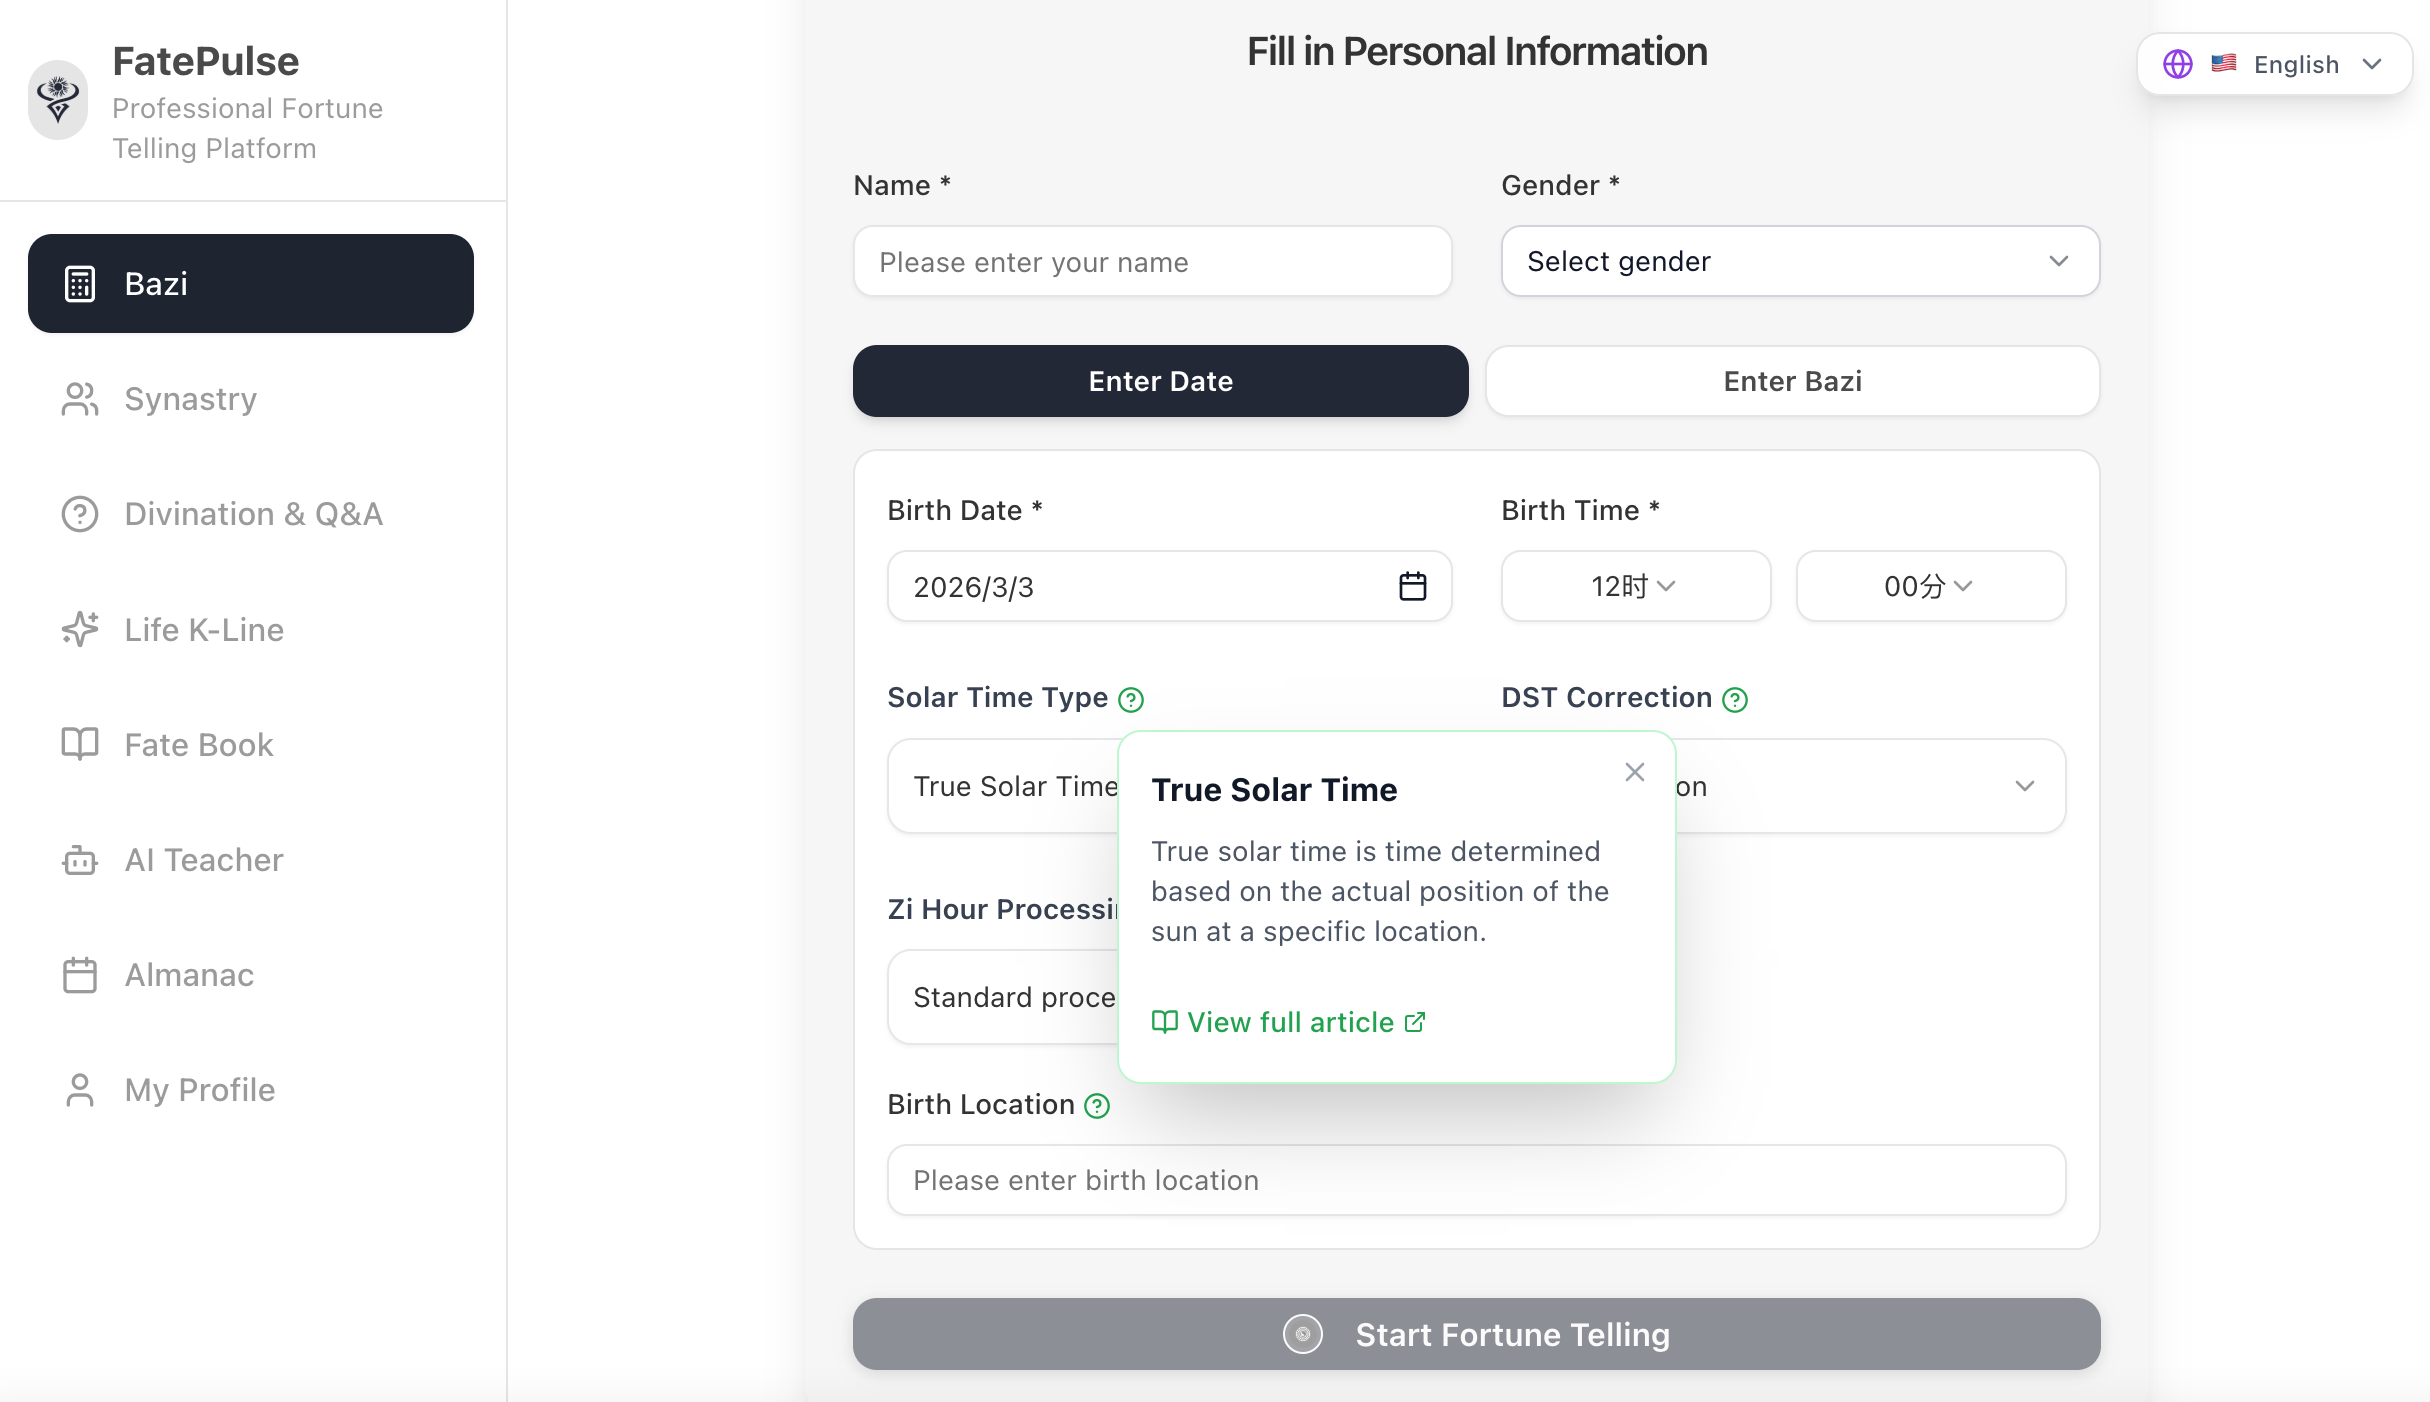Open the calendar picker for Birth Date
This screenshot has height=1402, width=2430.
click(1412, 586)
